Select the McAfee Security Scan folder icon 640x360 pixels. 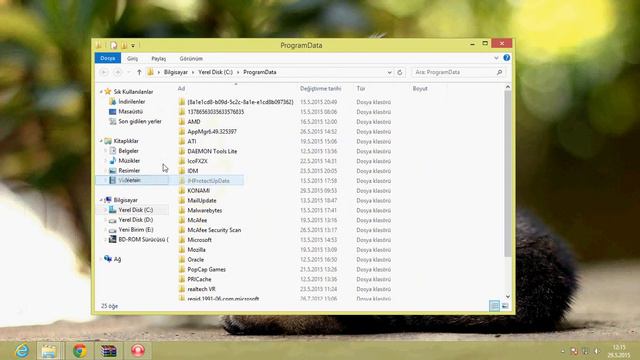[x=182, y=230]
